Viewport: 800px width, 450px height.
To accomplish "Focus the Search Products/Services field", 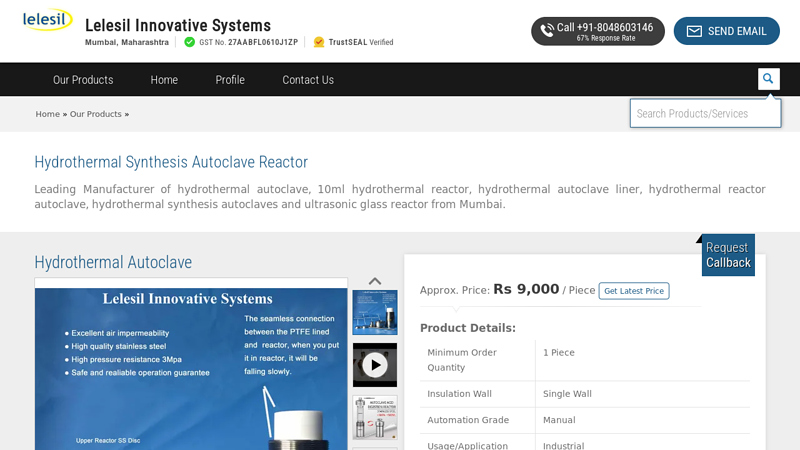I will click(x=705, y=113).
